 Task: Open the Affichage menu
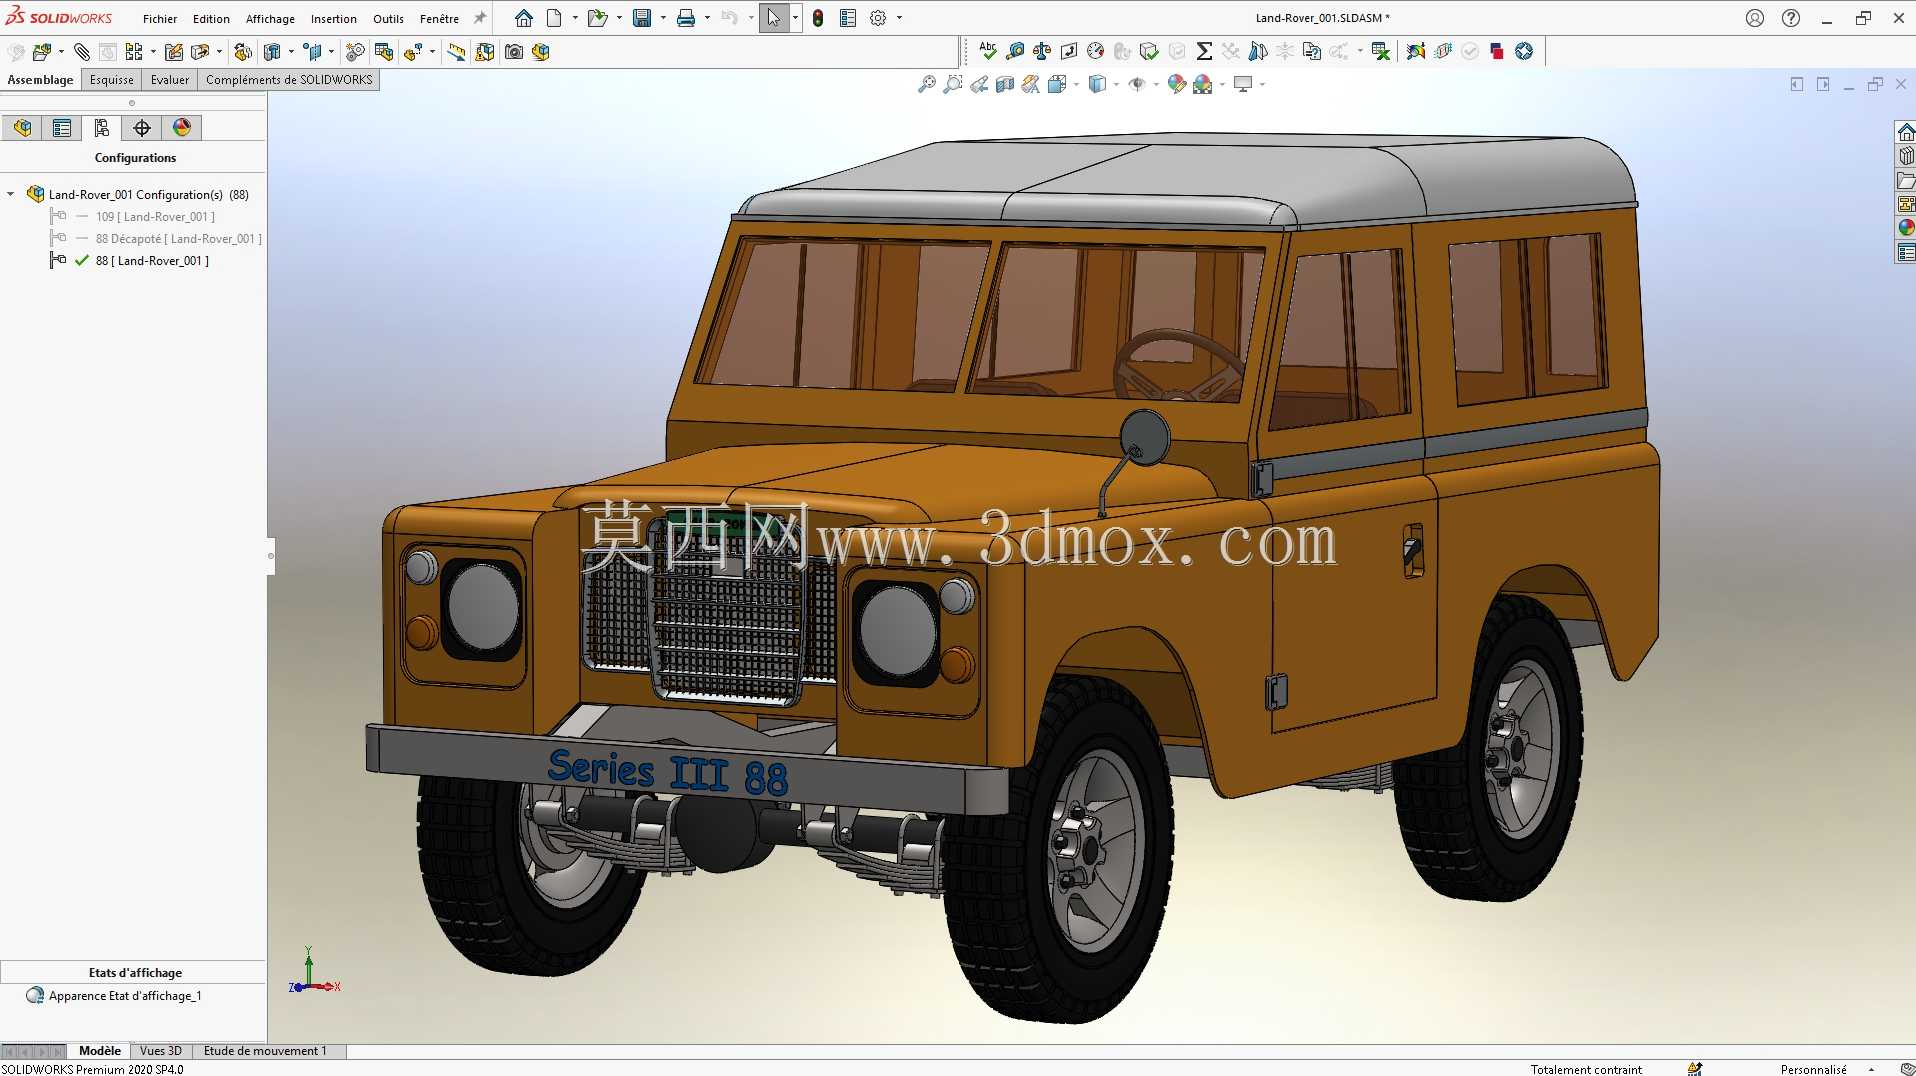(270, 19)
